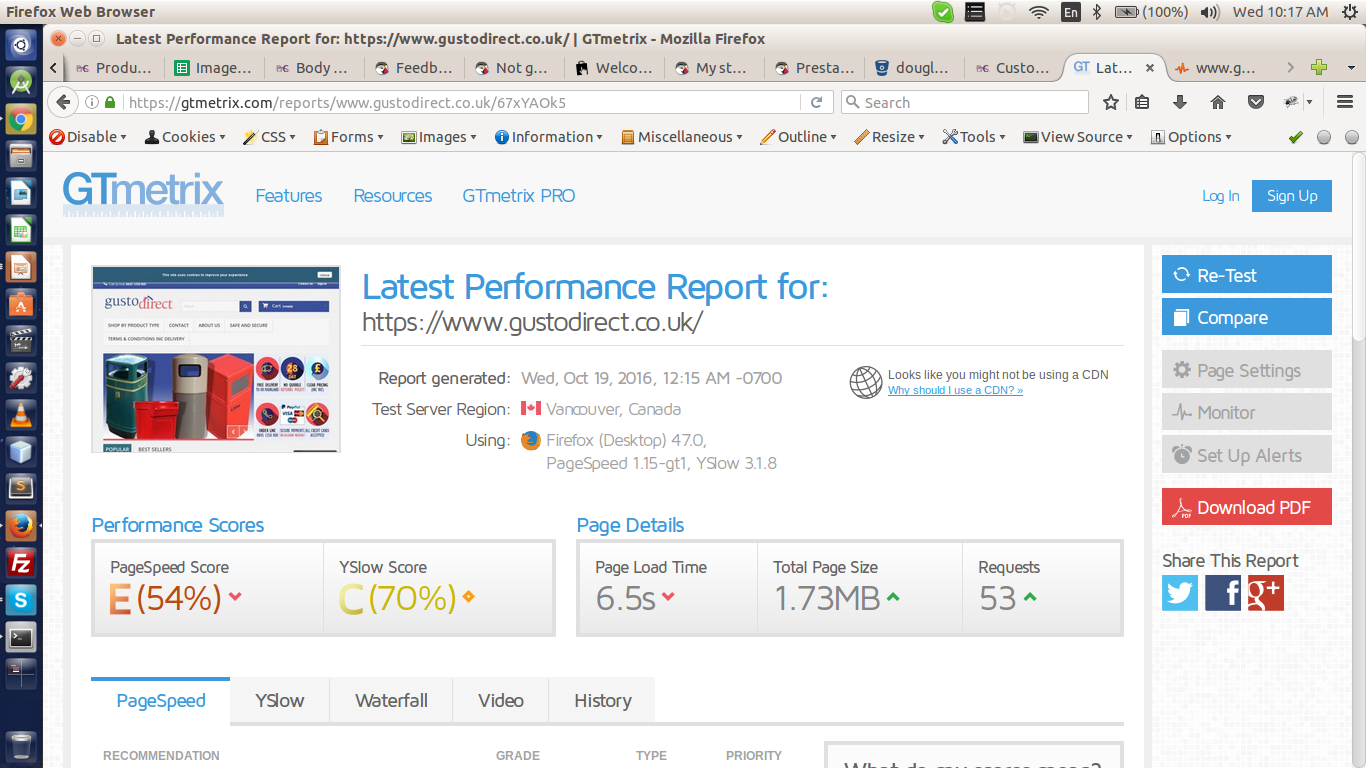Expand the Tools dropdown menu

click(974, 137)
